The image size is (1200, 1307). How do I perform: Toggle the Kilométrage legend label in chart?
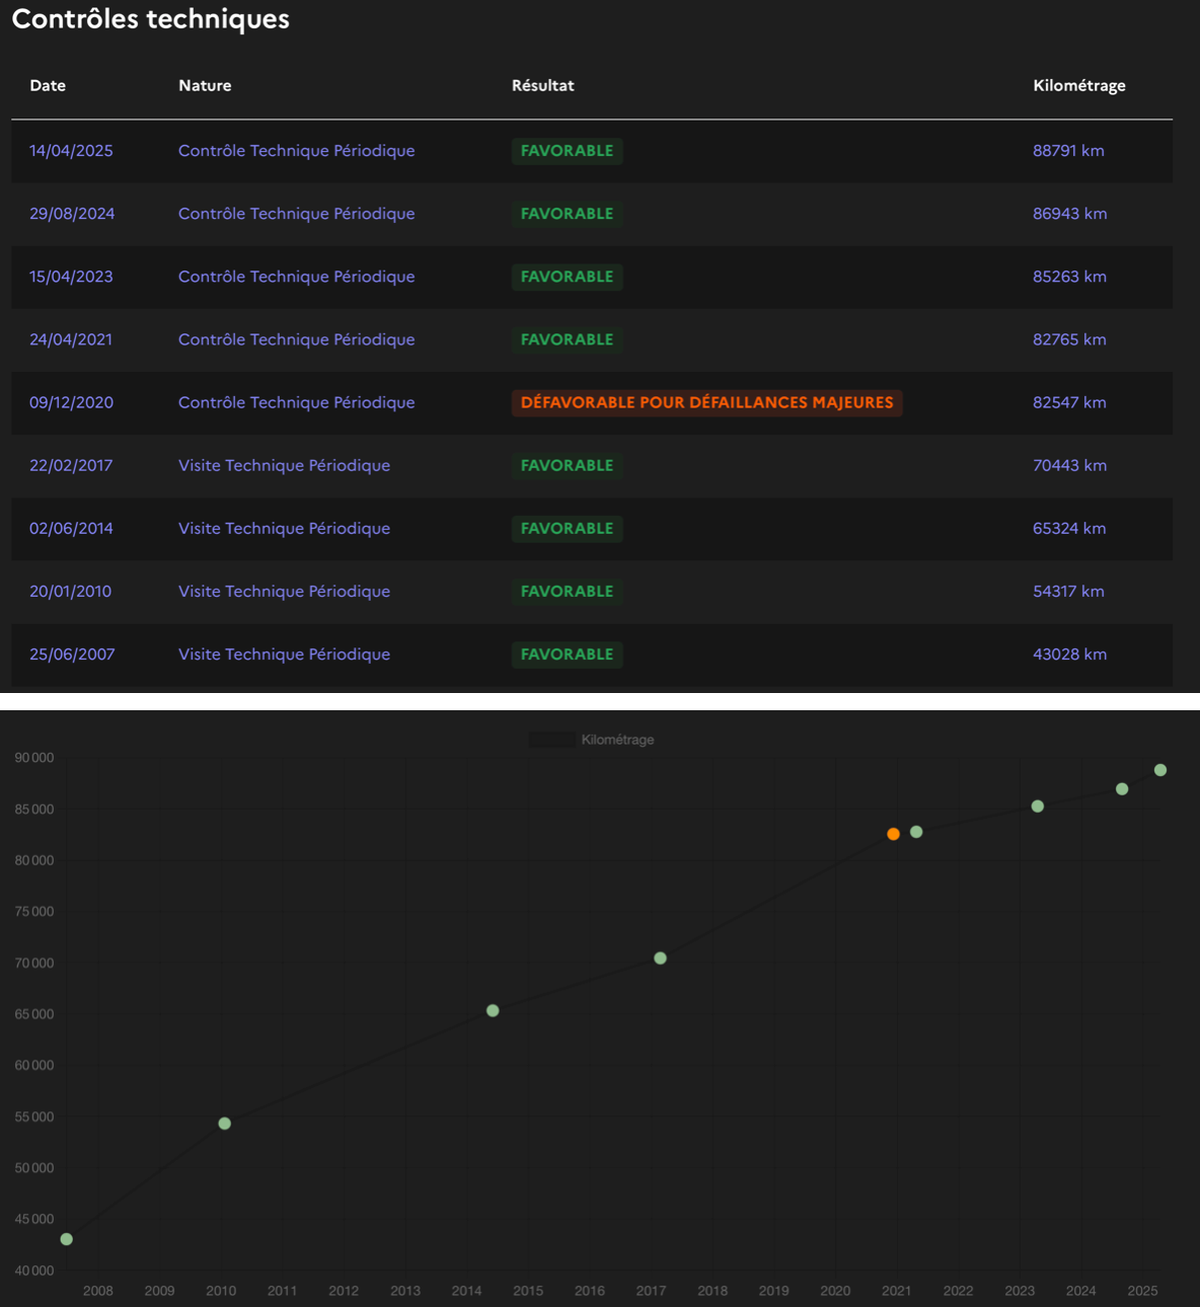pyautogui.click(x=617, y=740)
